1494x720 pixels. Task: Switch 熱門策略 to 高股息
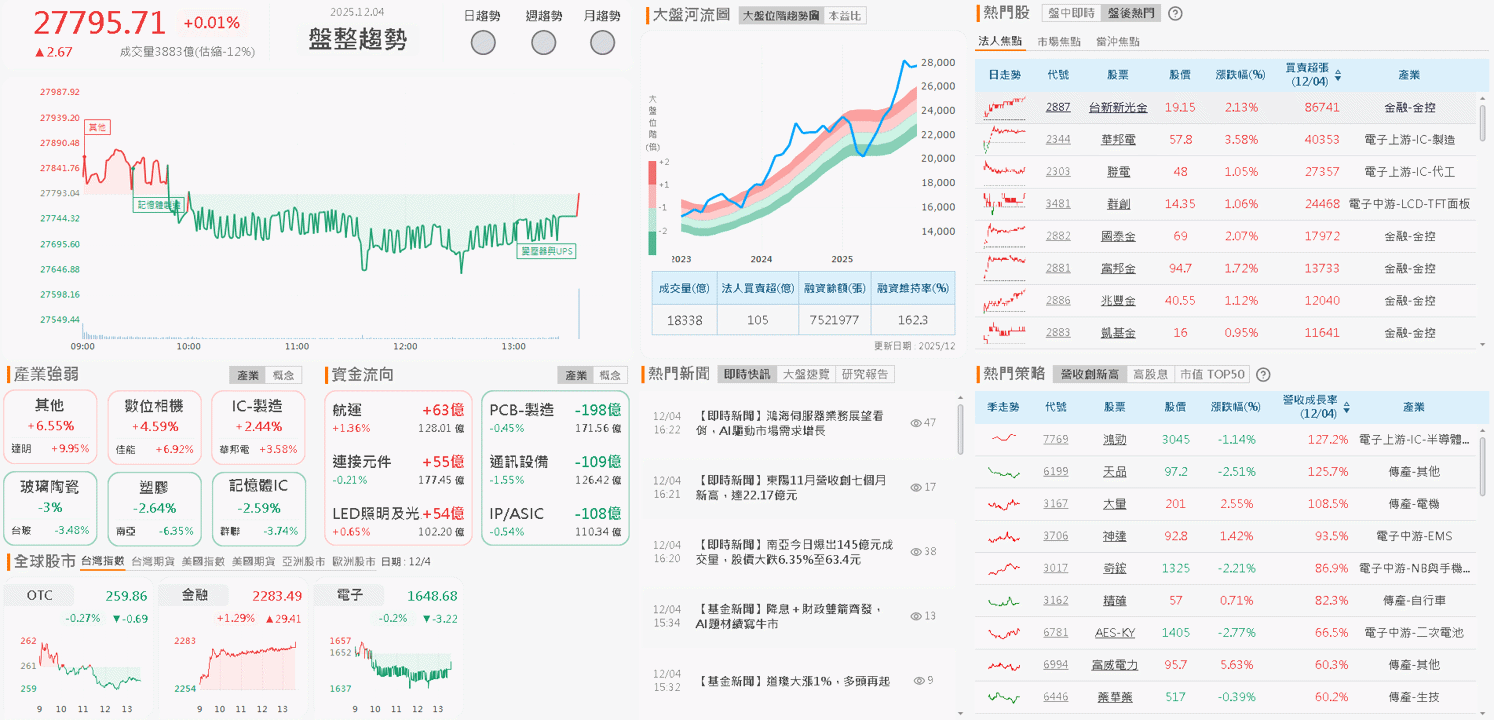pyautogui.click(x=1150, y=374)
